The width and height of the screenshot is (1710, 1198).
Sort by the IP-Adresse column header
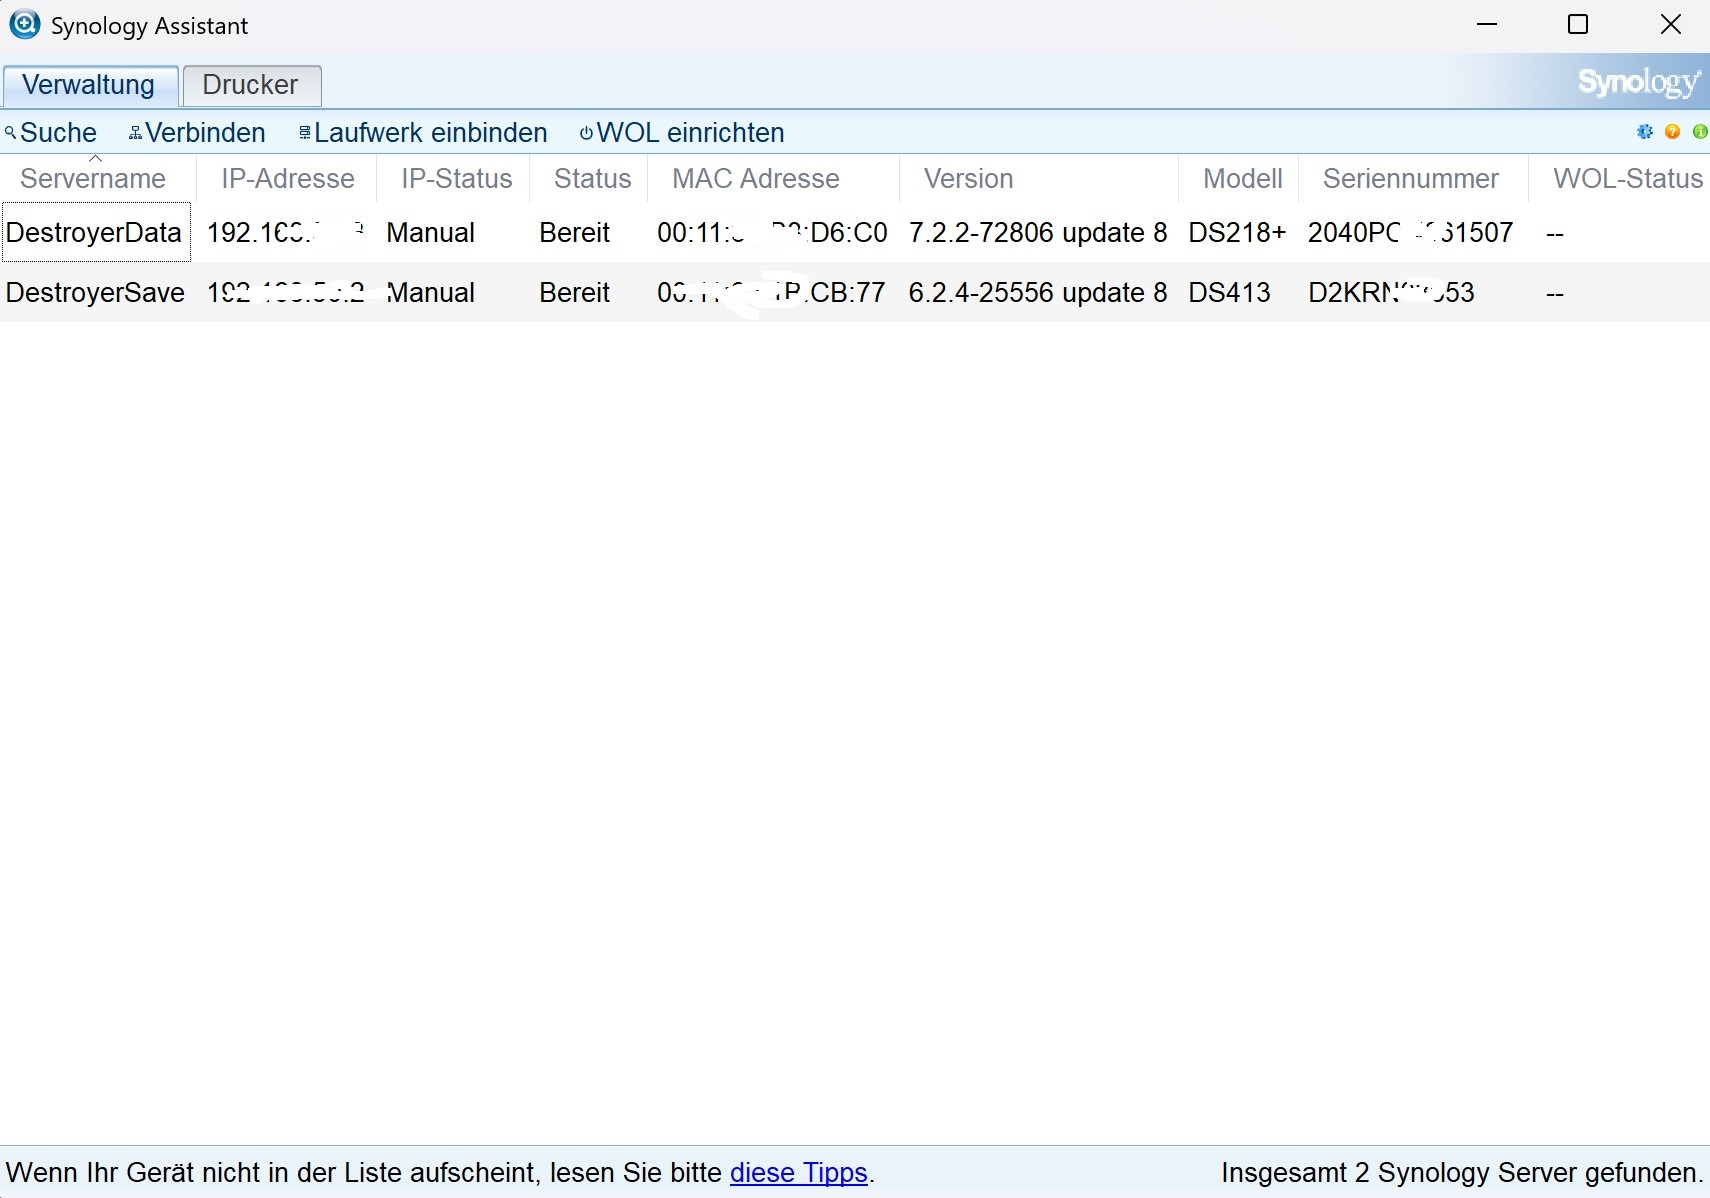pos(288,179)
